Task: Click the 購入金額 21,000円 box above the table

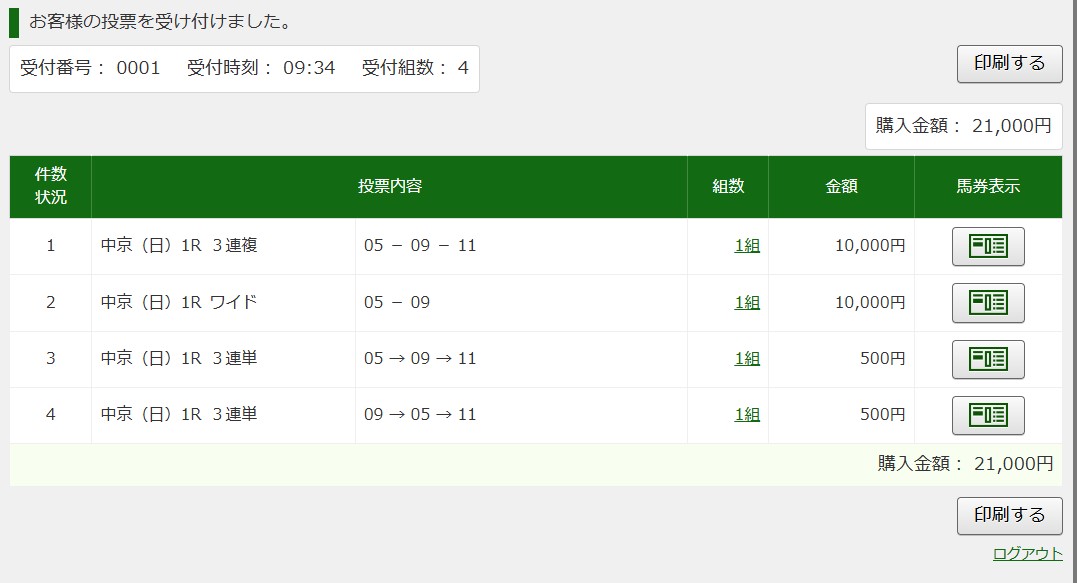Action: 963,126
